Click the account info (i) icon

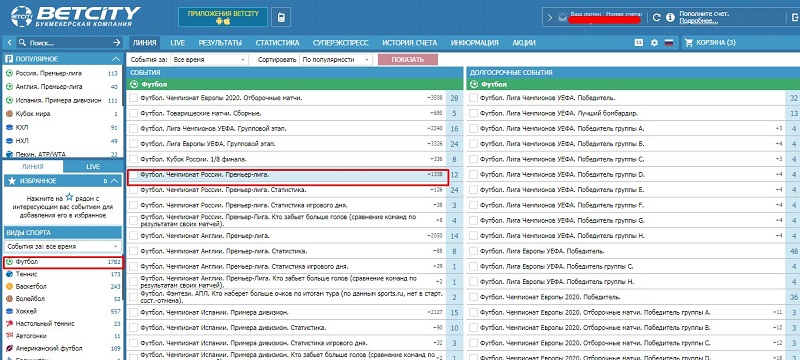pos(670,17)
